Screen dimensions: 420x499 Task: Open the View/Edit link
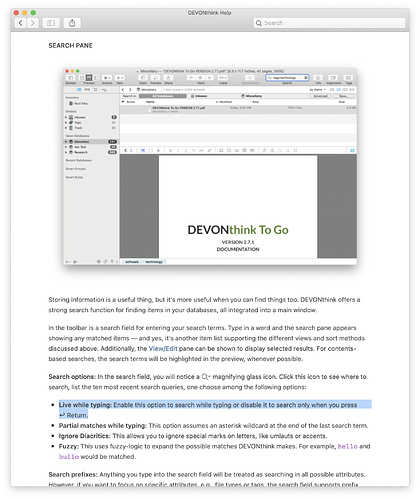(163, 348)
